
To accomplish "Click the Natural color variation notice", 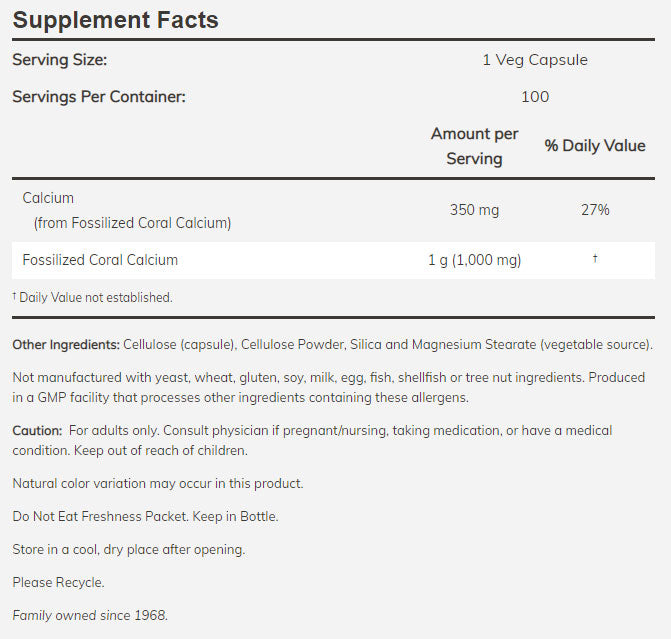I will 157,483.
